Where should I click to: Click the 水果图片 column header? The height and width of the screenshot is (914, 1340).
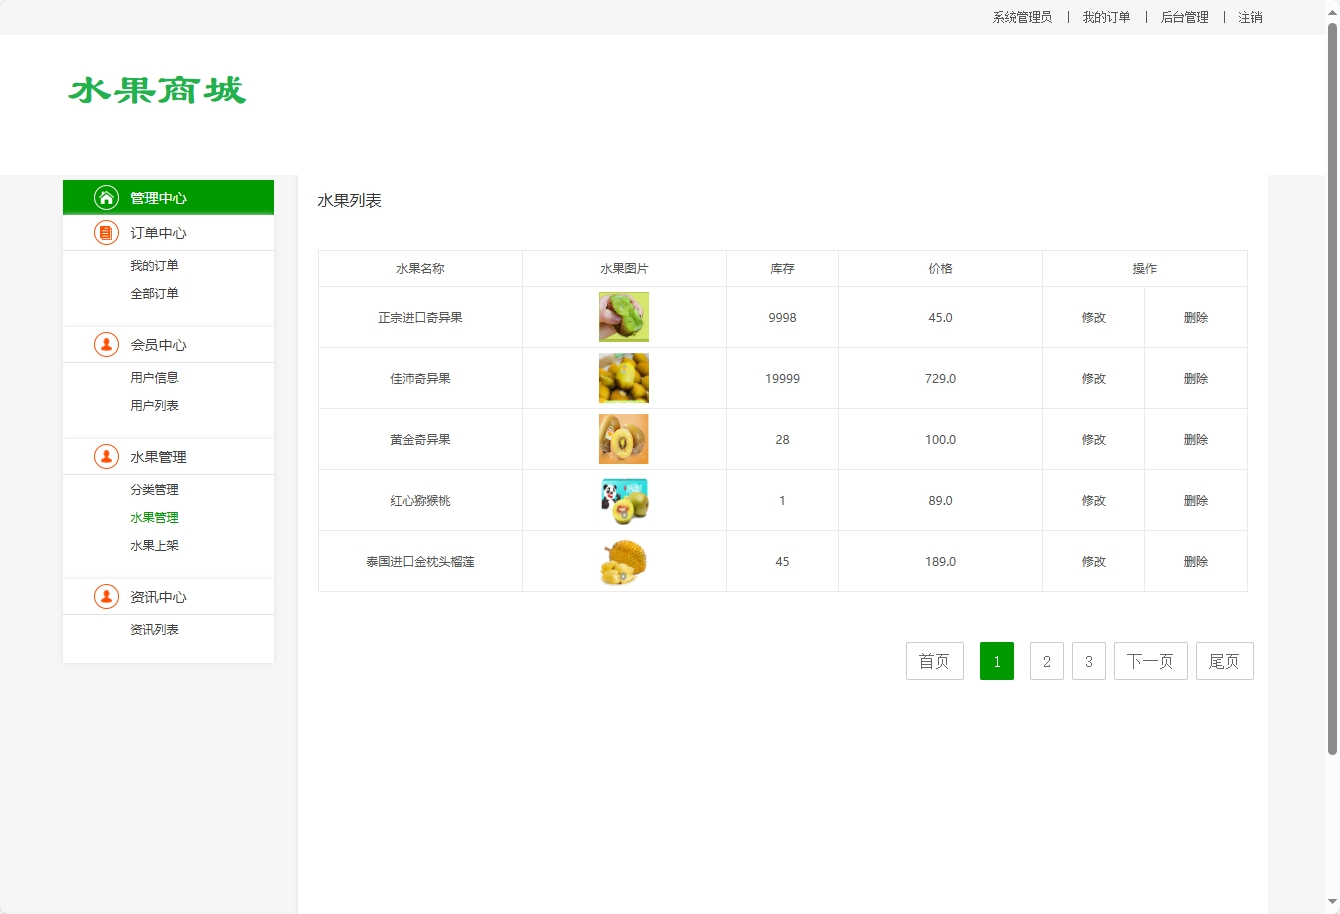pos(624,268)
